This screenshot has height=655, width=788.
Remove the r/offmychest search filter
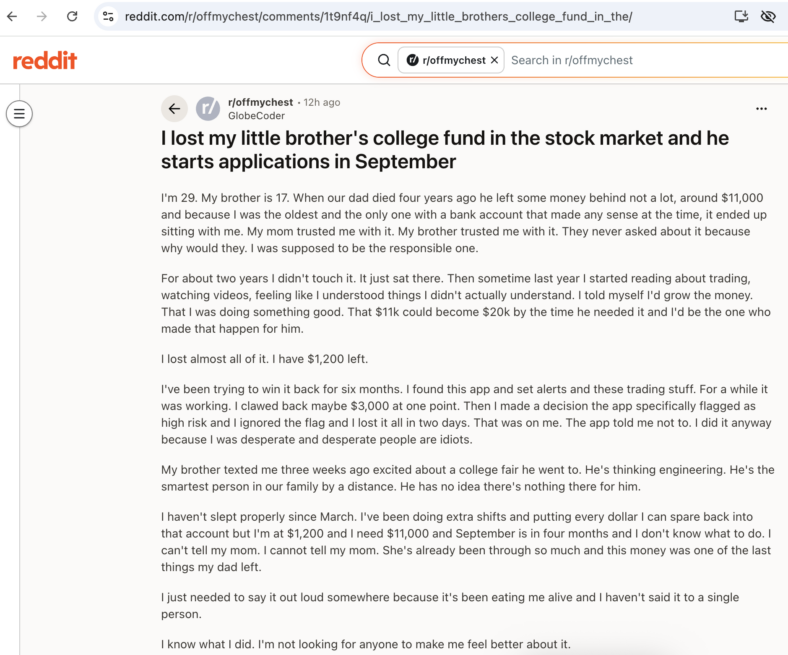(x=495, y=60)
